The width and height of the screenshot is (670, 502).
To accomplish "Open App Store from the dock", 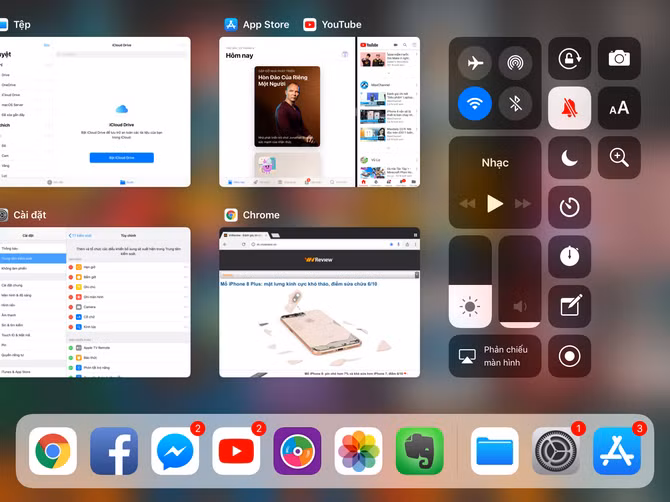I will click(x=617, y=451).
